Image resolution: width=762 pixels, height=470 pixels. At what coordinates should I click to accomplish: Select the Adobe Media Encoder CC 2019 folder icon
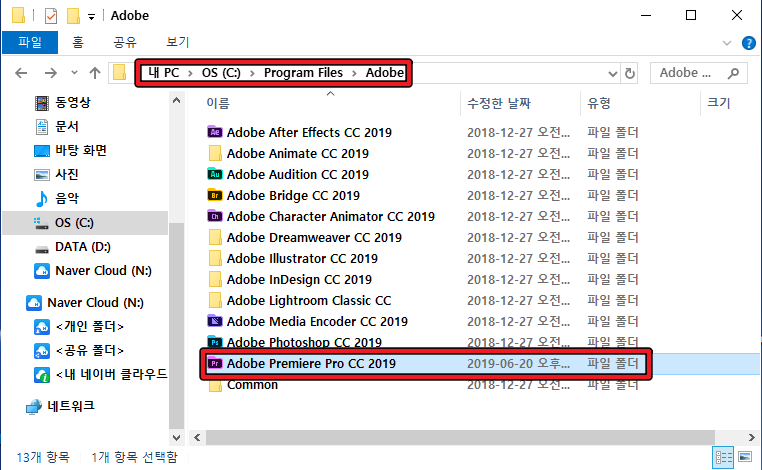(215, 321)
